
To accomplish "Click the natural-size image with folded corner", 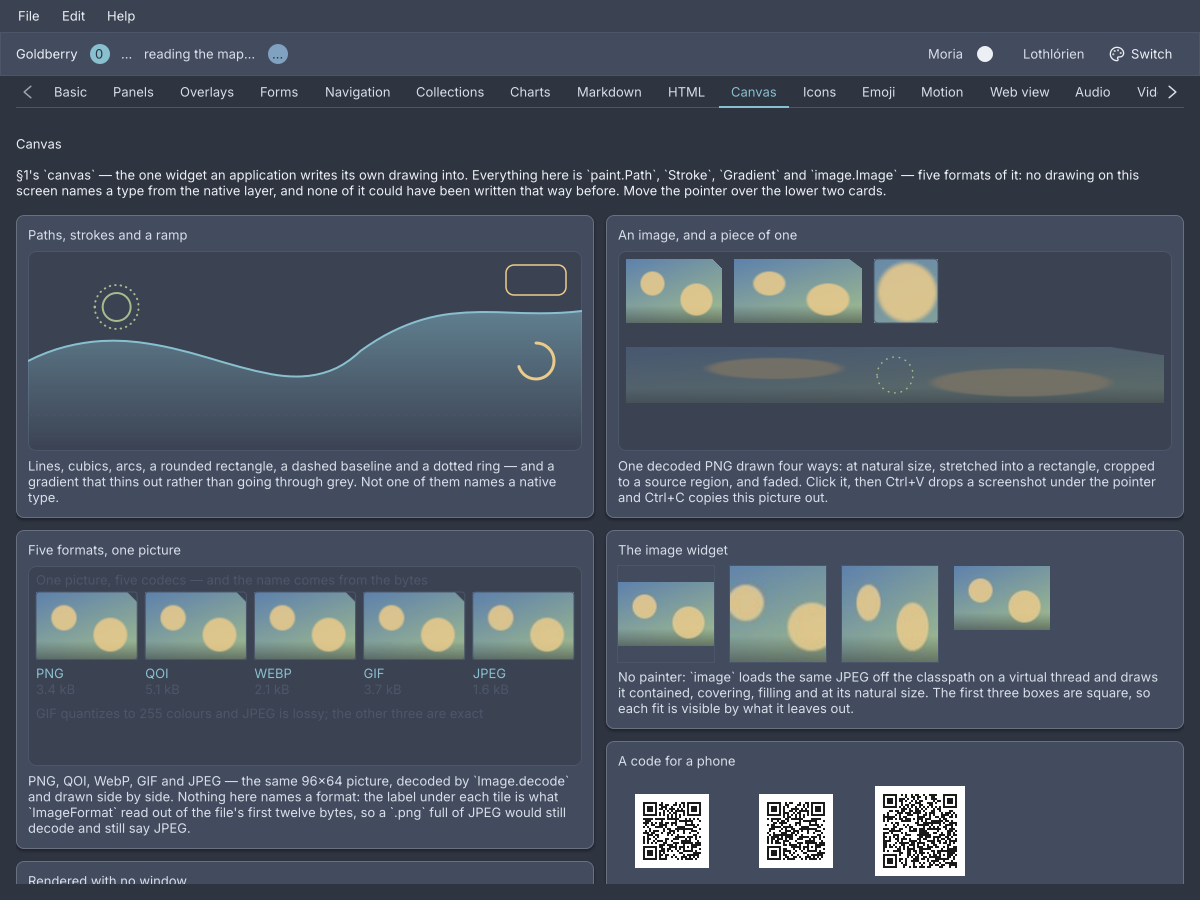I will click(x=674, y=291).
